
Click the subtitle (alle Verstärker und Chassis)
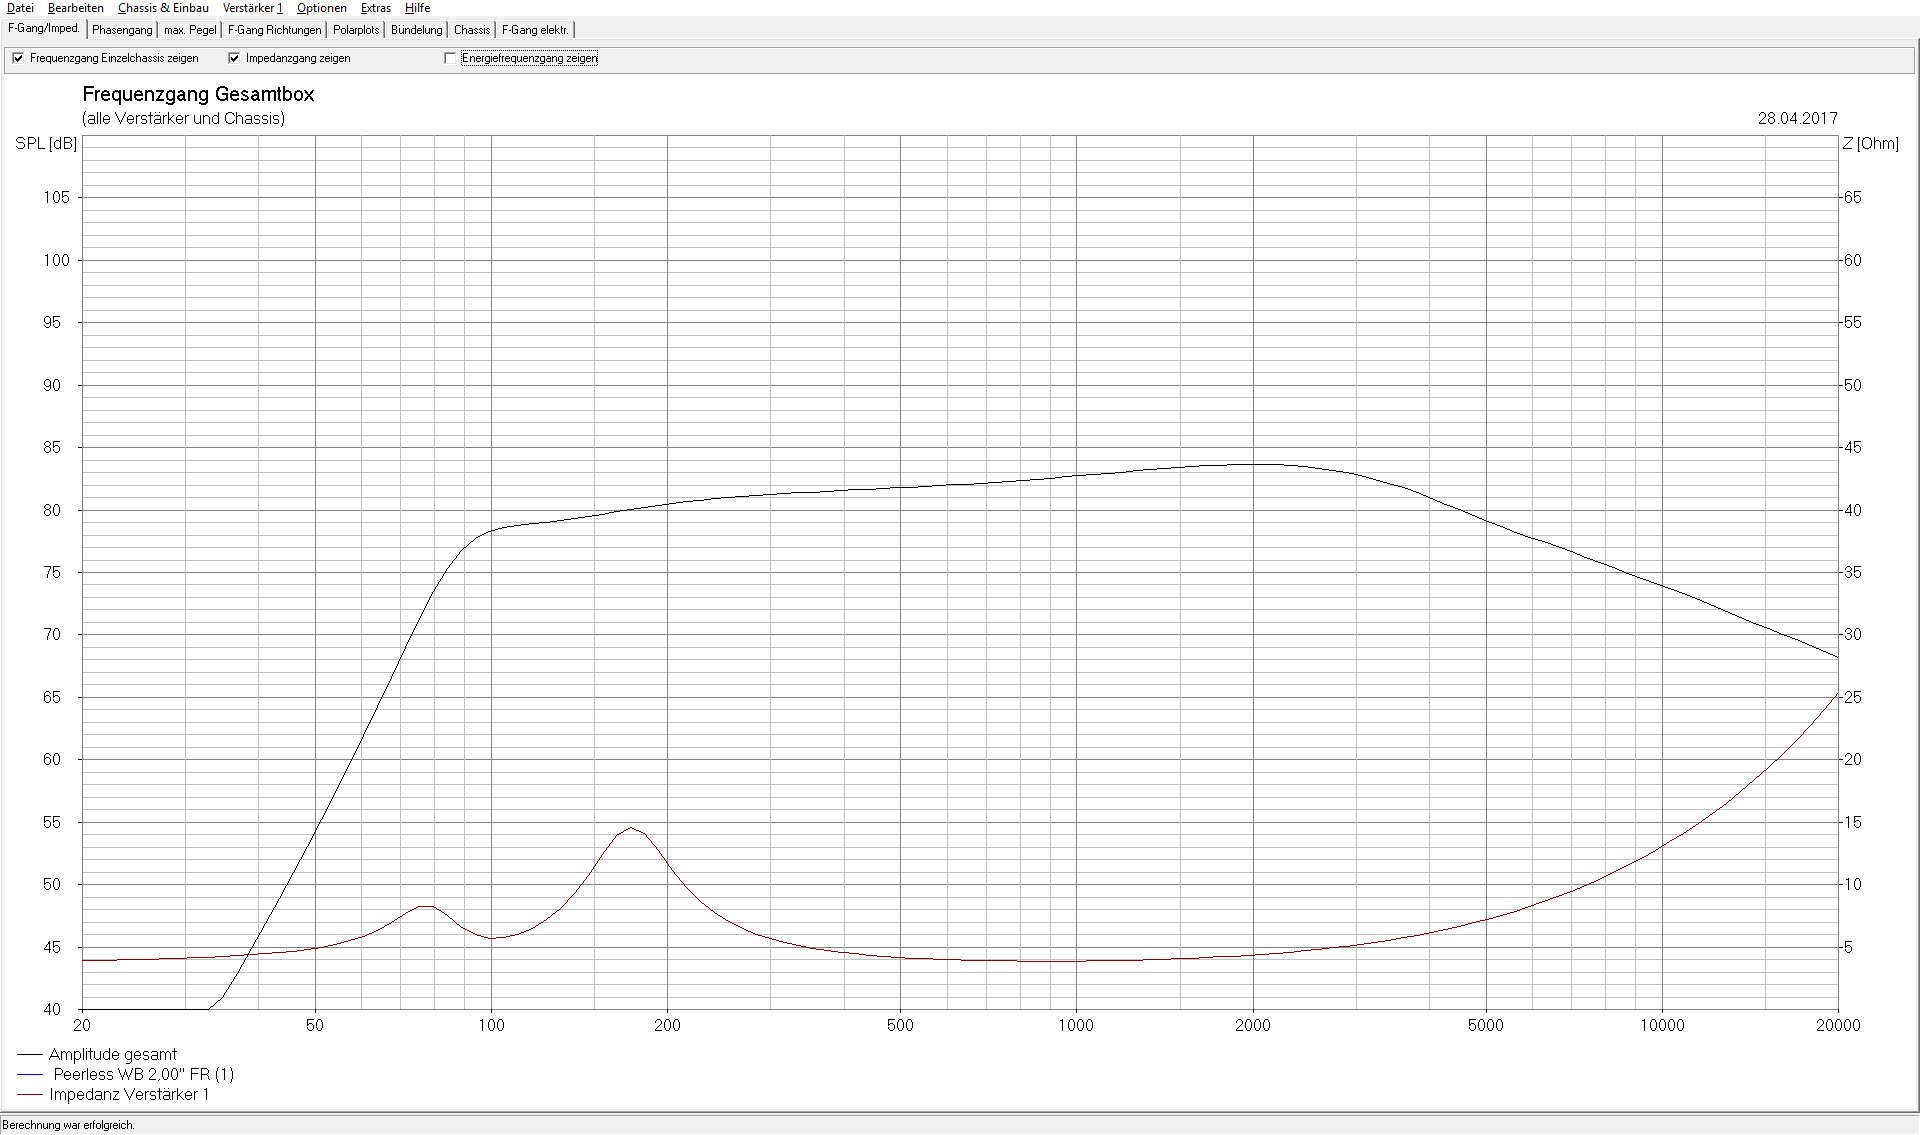coord(183,118)
